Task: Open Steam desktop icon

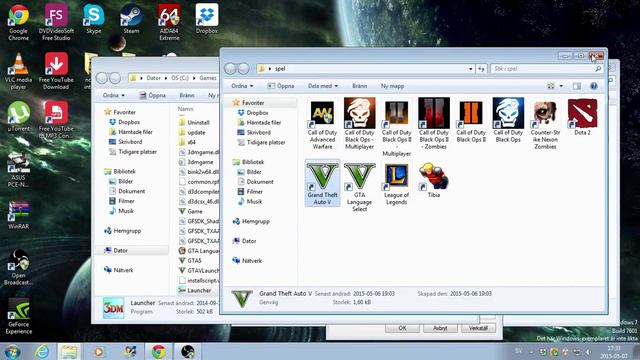Action: click(x=131, y=19)
